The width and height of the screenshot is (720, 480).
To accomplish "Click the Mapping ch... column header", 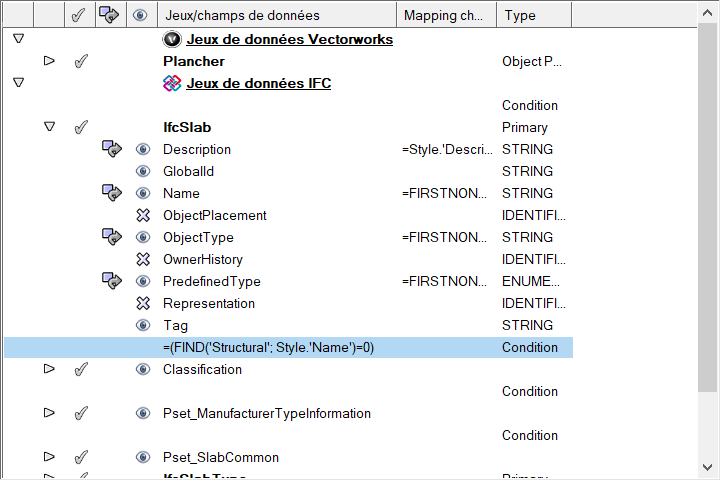I will (x=446, y=15).
